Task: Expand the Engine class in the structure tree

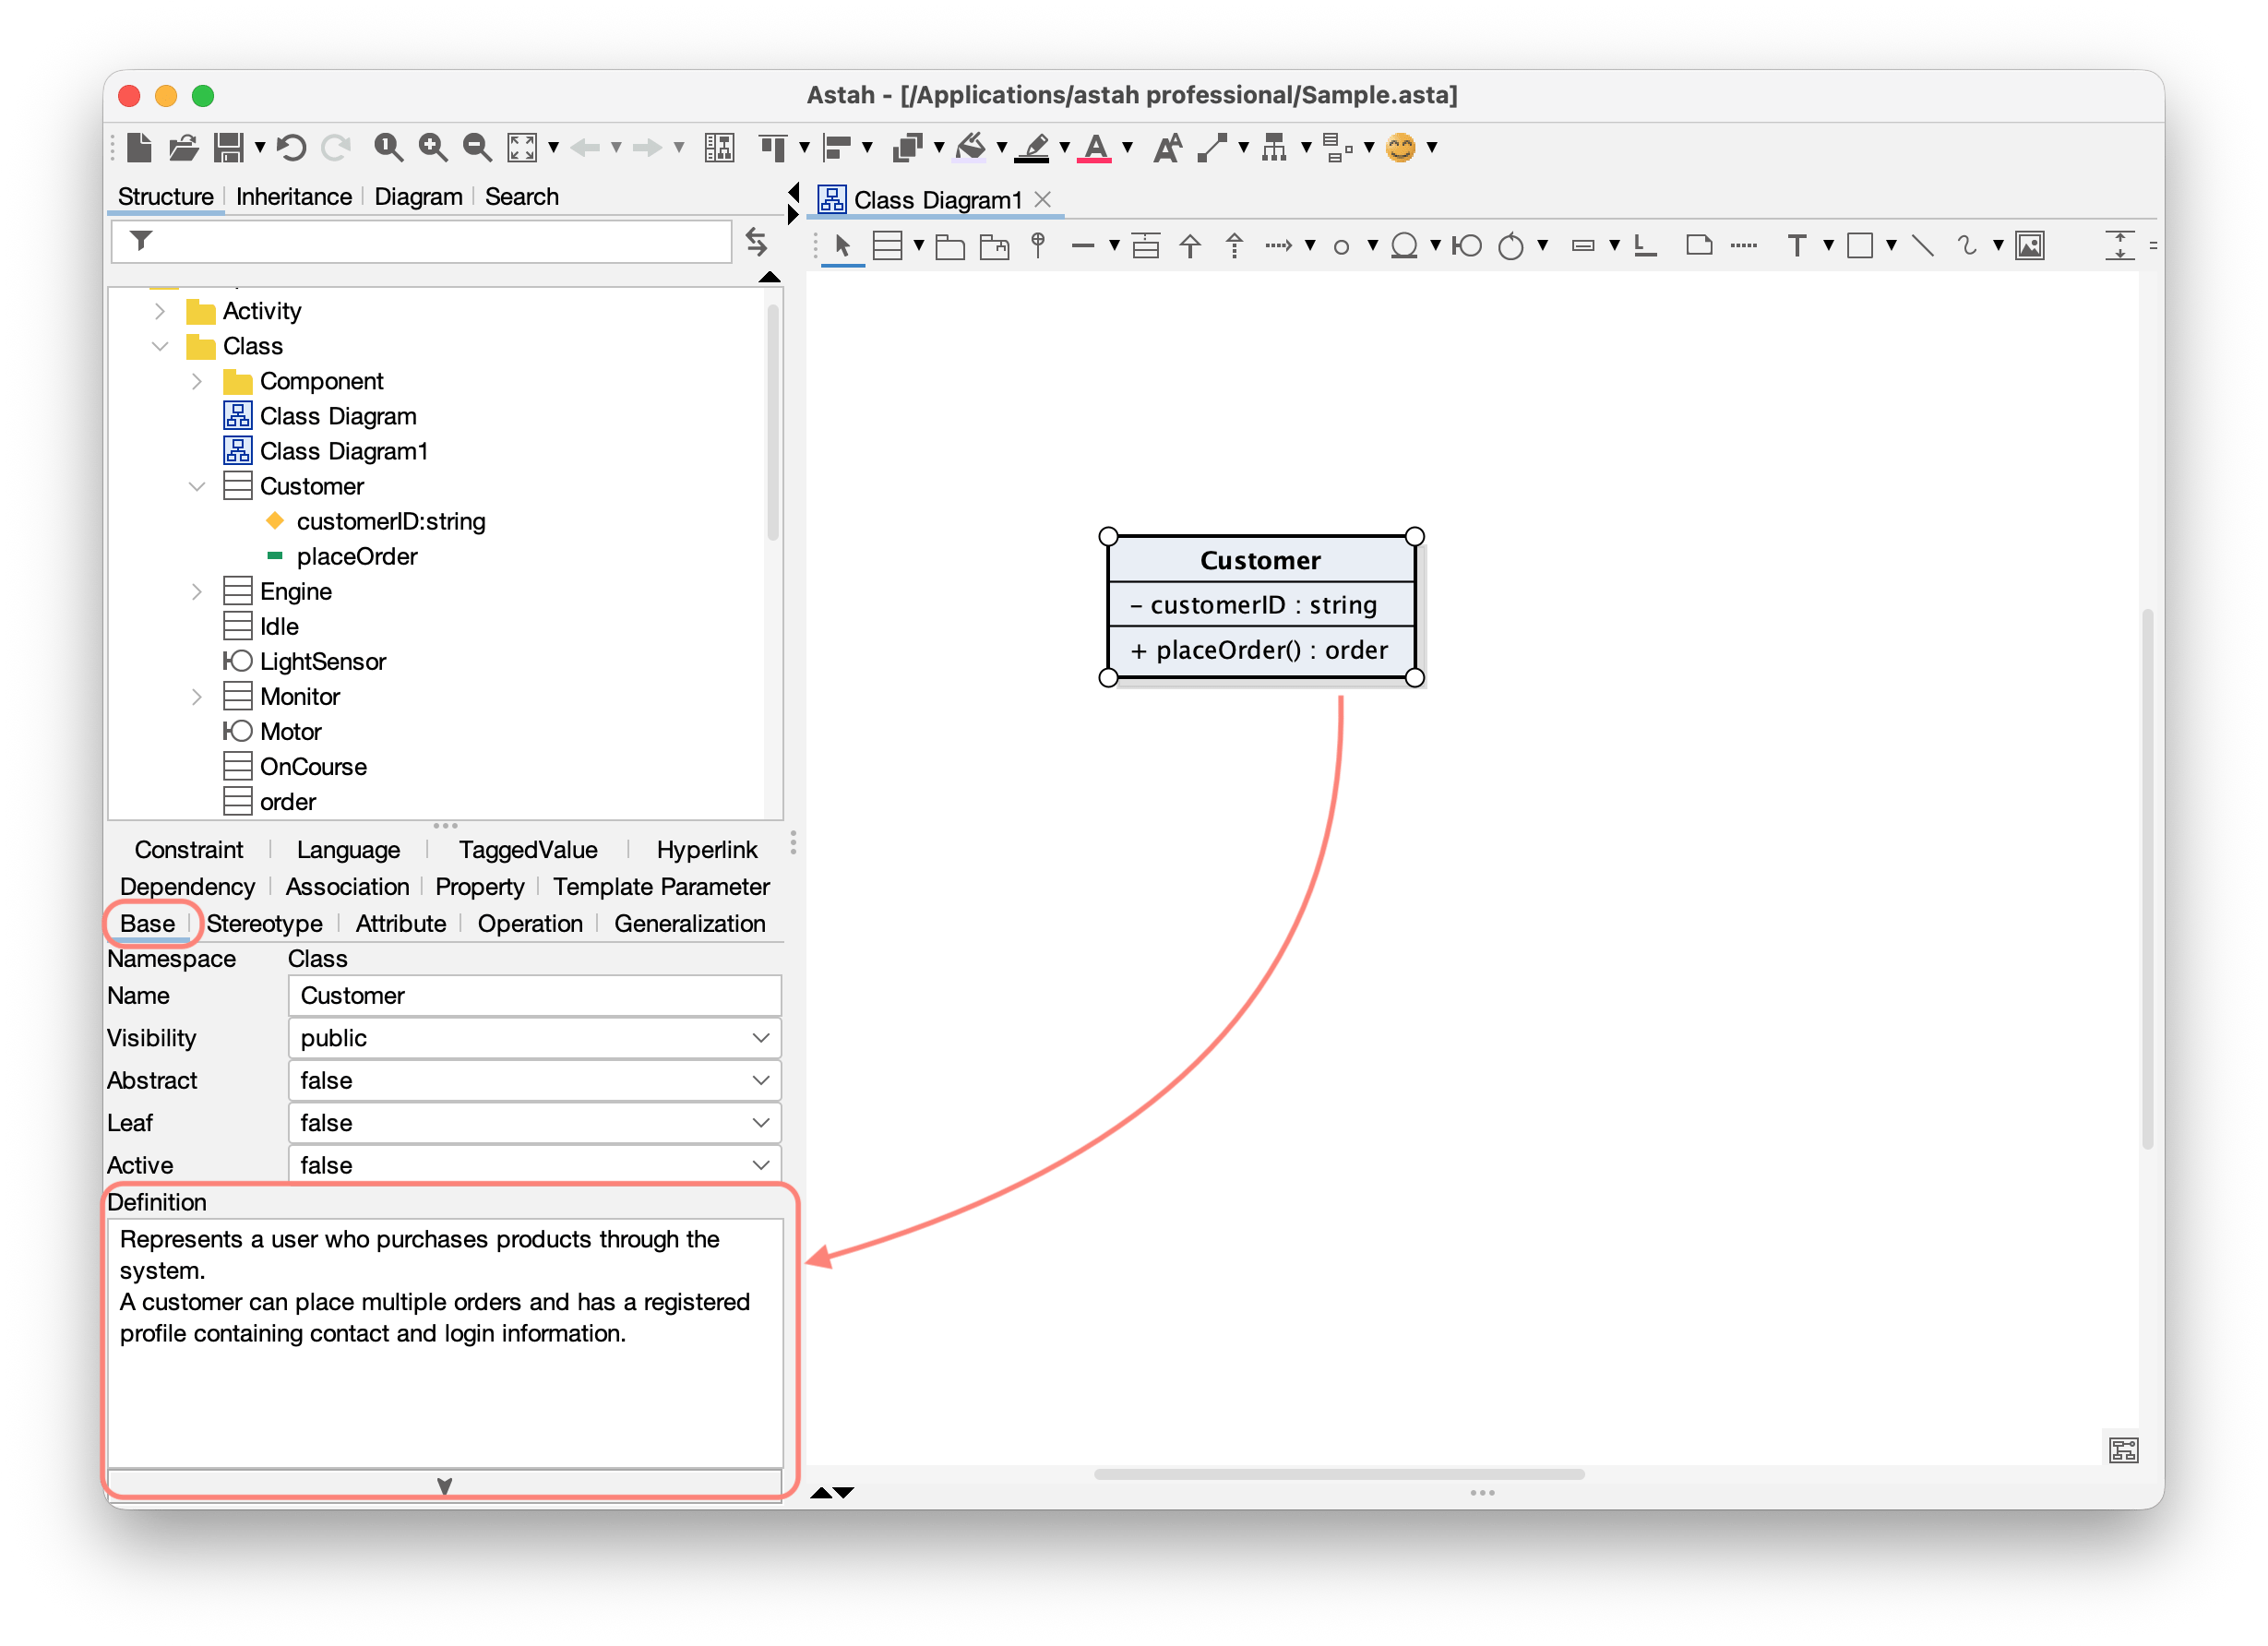Action: [197, 591]
